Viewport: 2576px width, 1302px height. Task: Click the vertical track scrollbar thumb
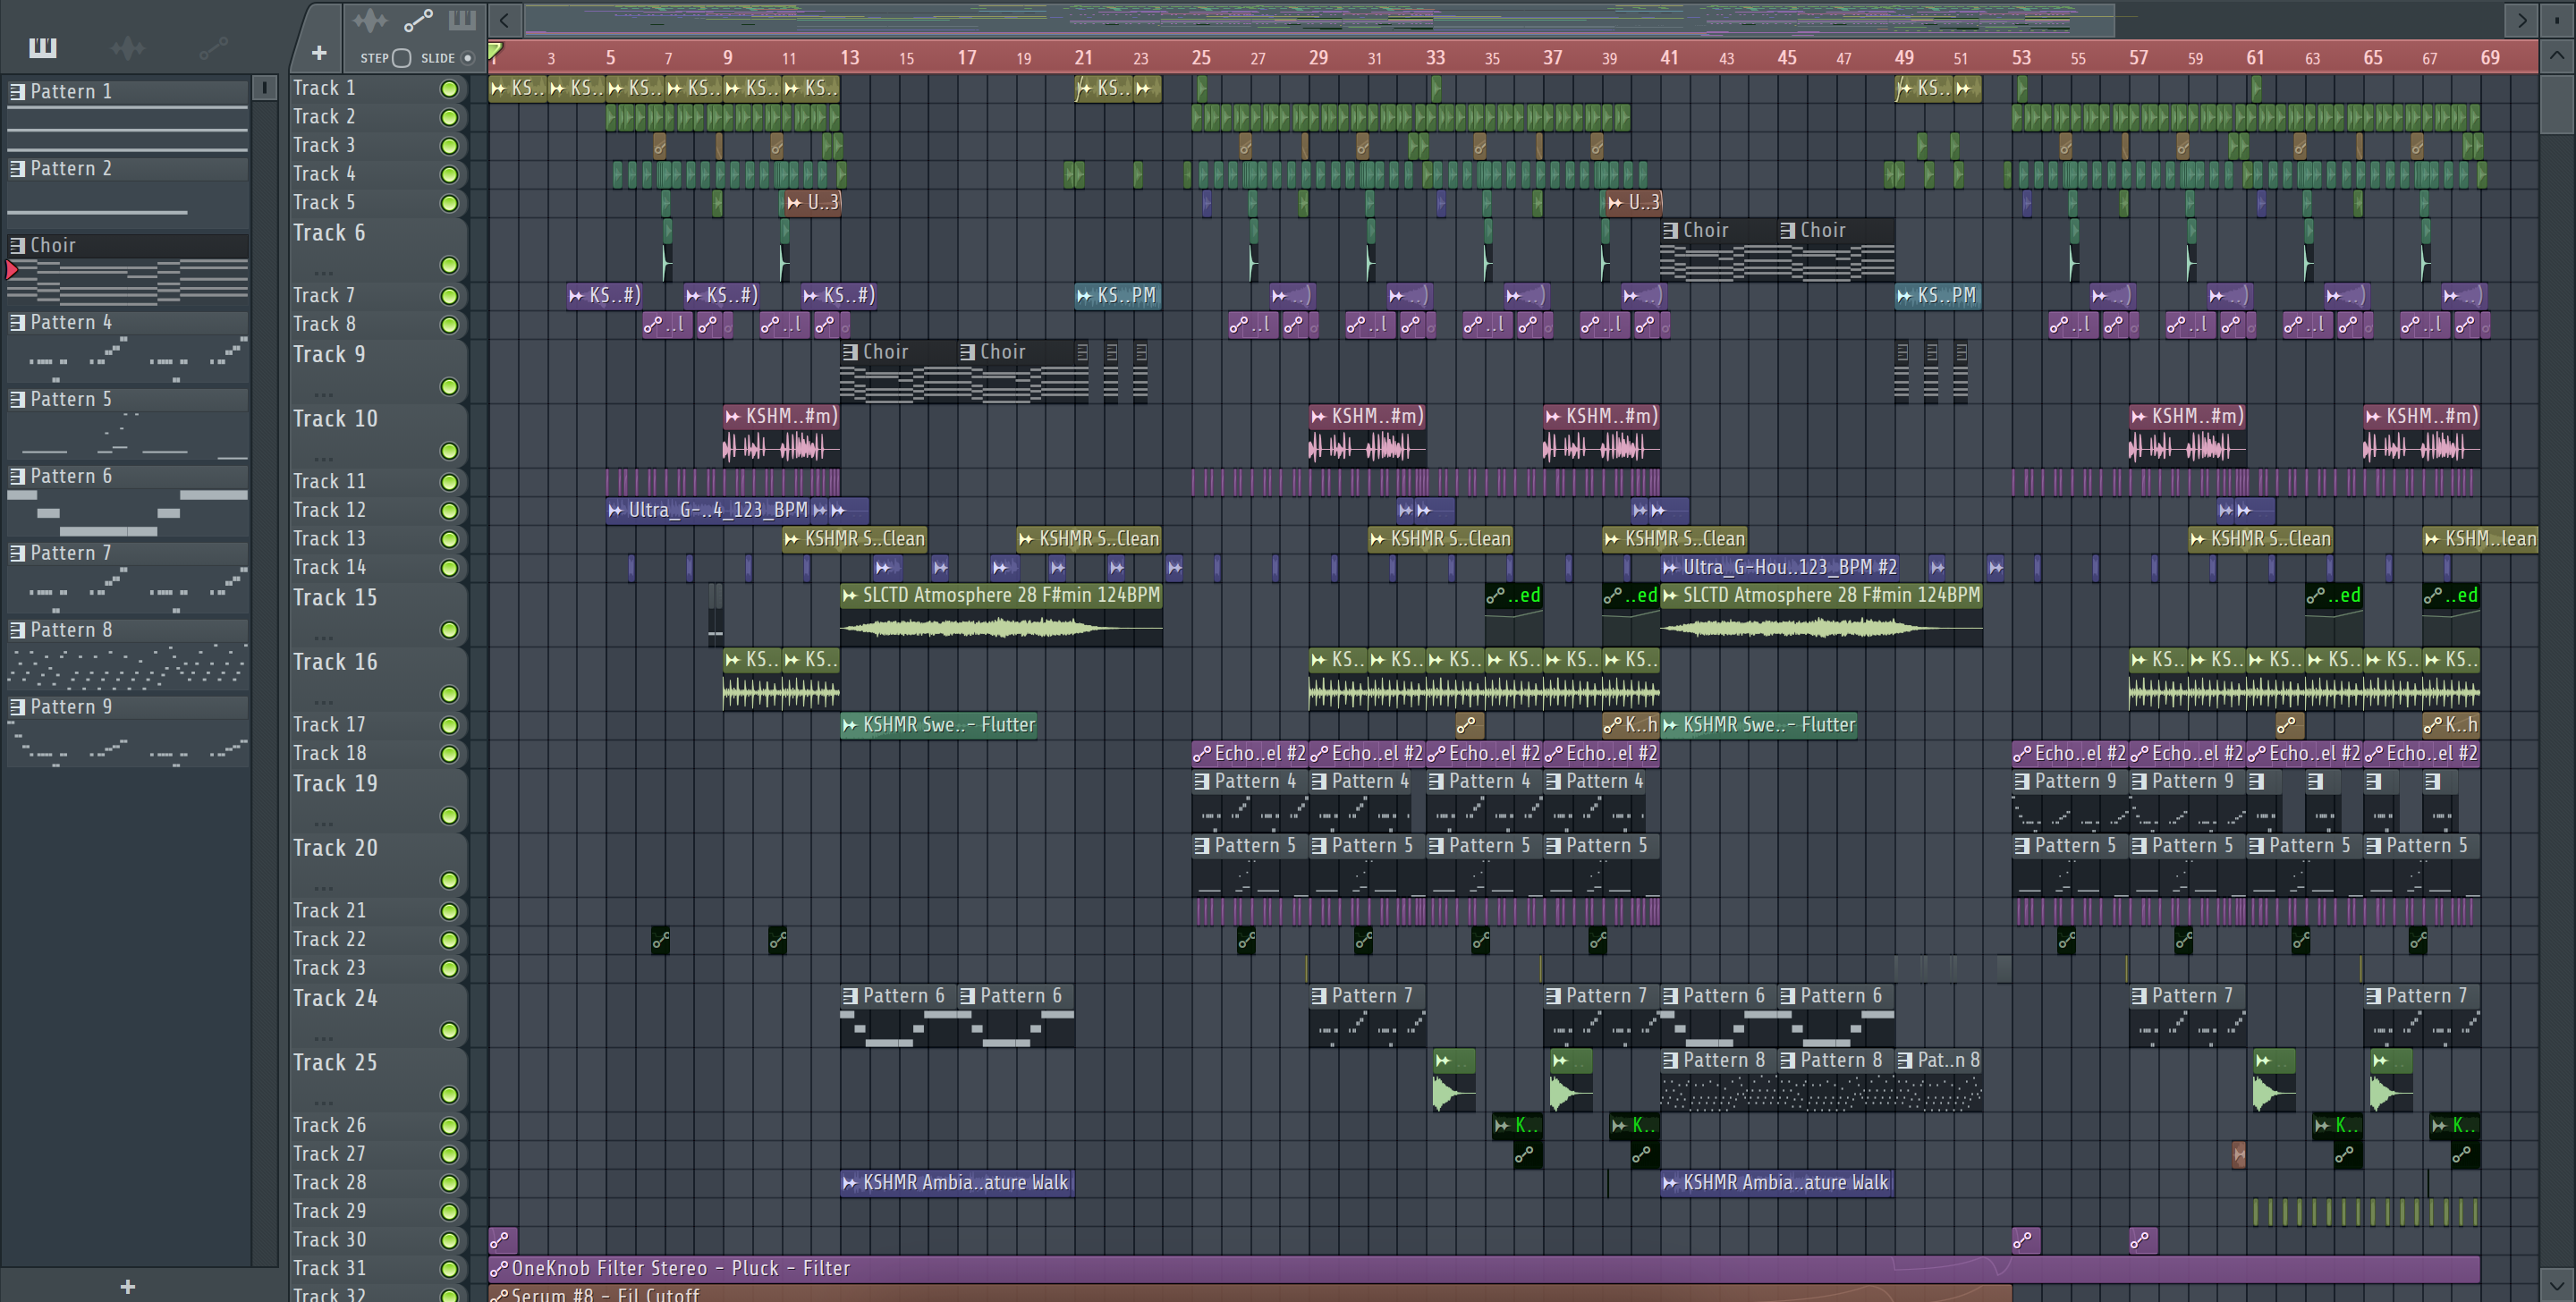2557,103
